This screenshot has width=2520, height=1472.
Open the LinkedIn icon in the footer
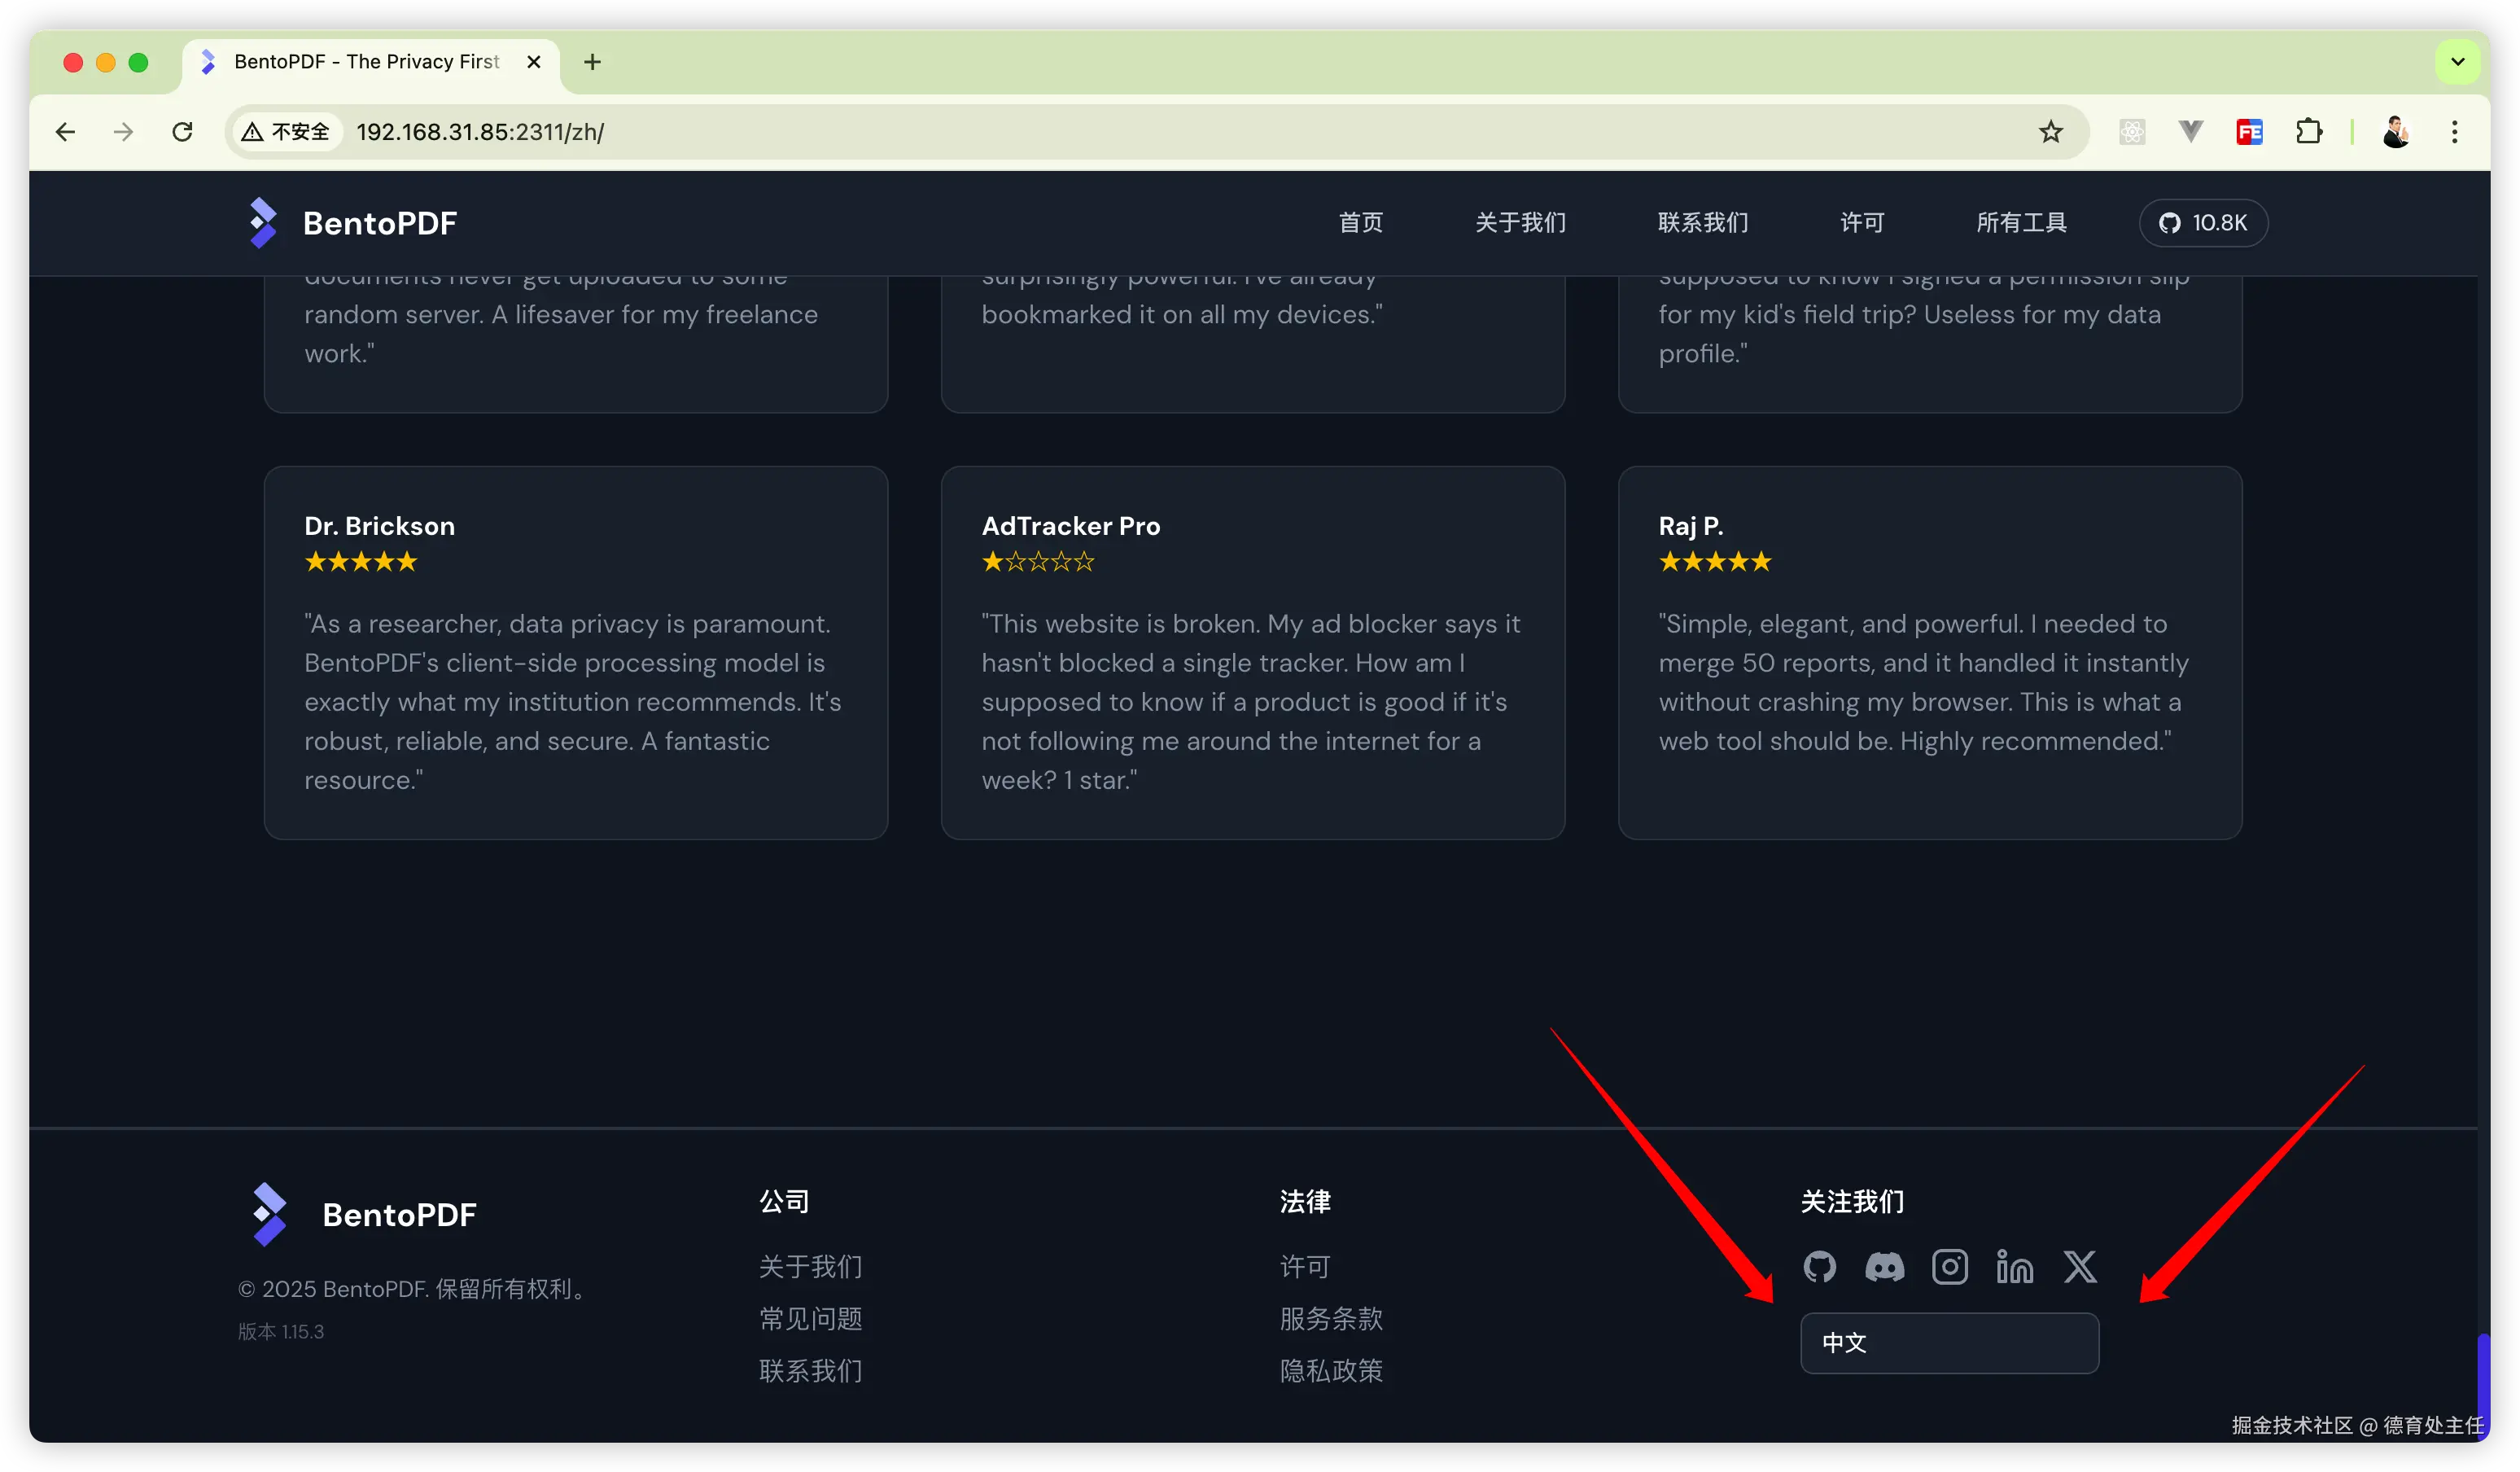point(2014,1267)
